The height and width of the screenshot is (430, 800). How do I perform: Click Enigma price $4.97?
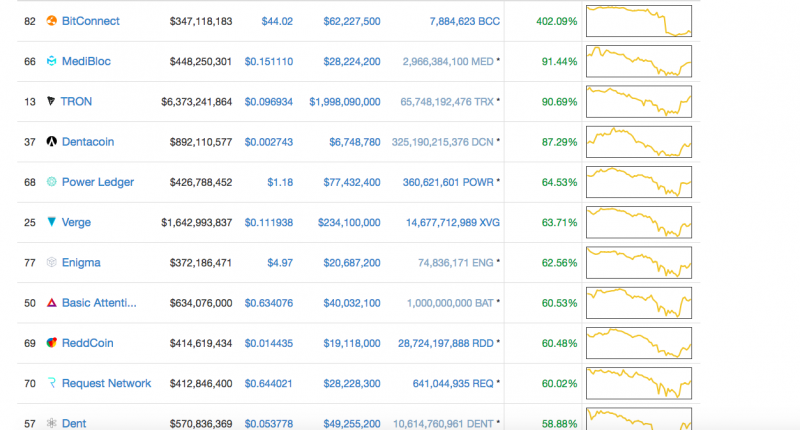tap(280, 263)
